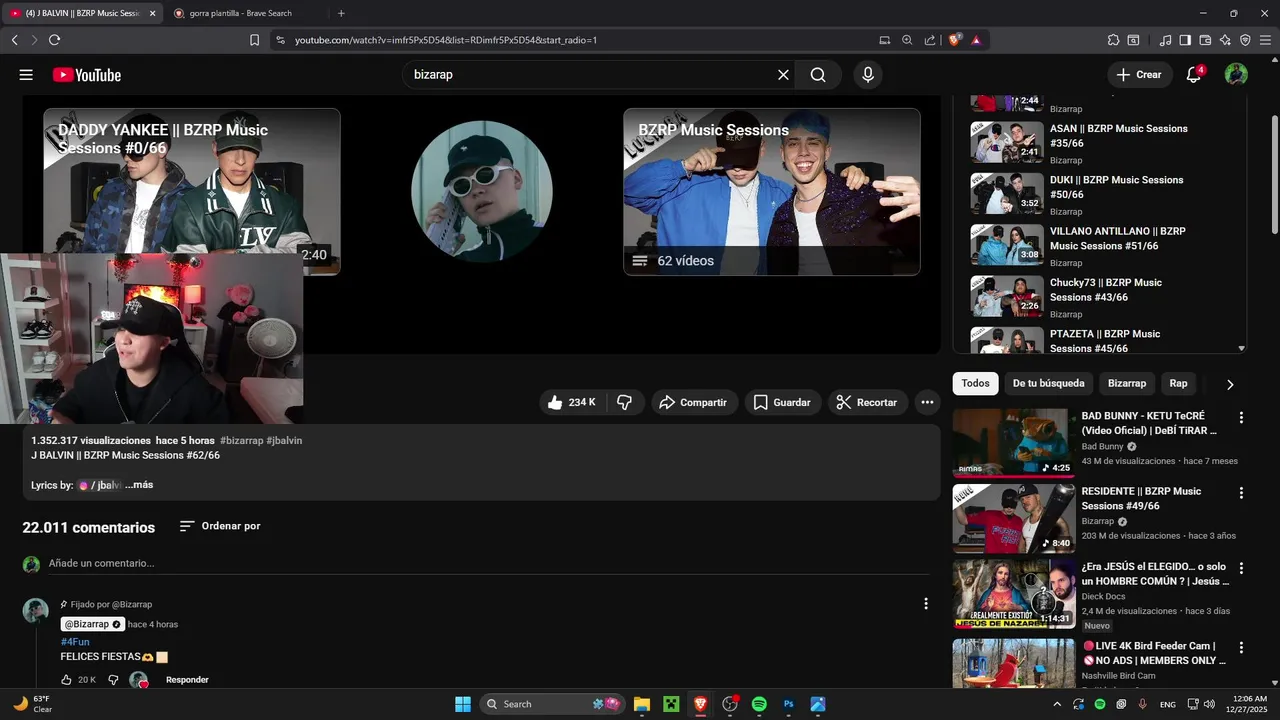This screenshot has height=720, width=1280.
Task: Open Bizarrap channel circle avatar
Action: [x=482, y=191]
